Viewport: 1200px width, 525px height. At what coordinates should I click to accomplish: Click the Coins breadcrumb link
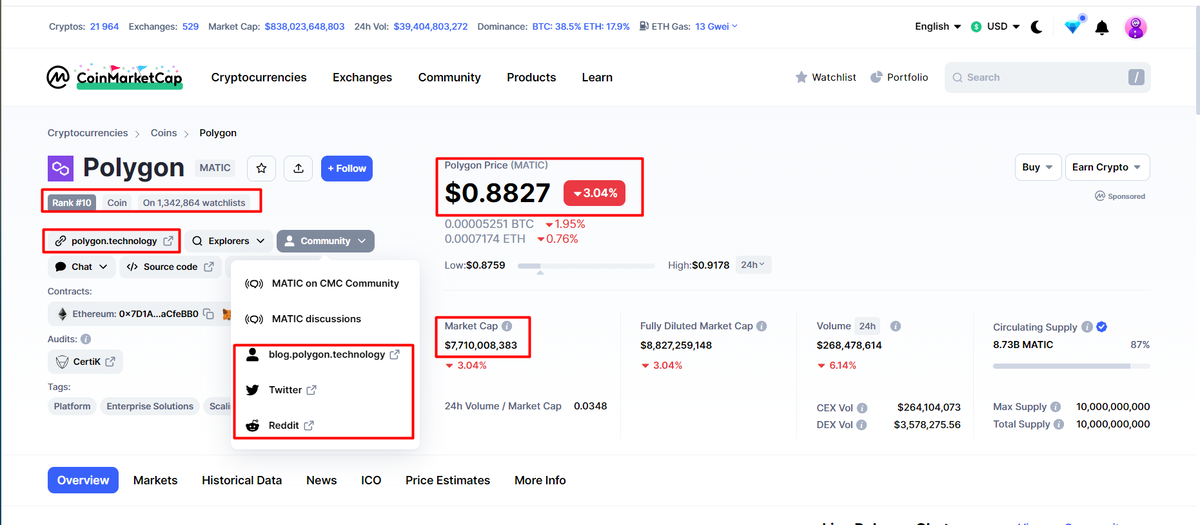click(164, 133)
